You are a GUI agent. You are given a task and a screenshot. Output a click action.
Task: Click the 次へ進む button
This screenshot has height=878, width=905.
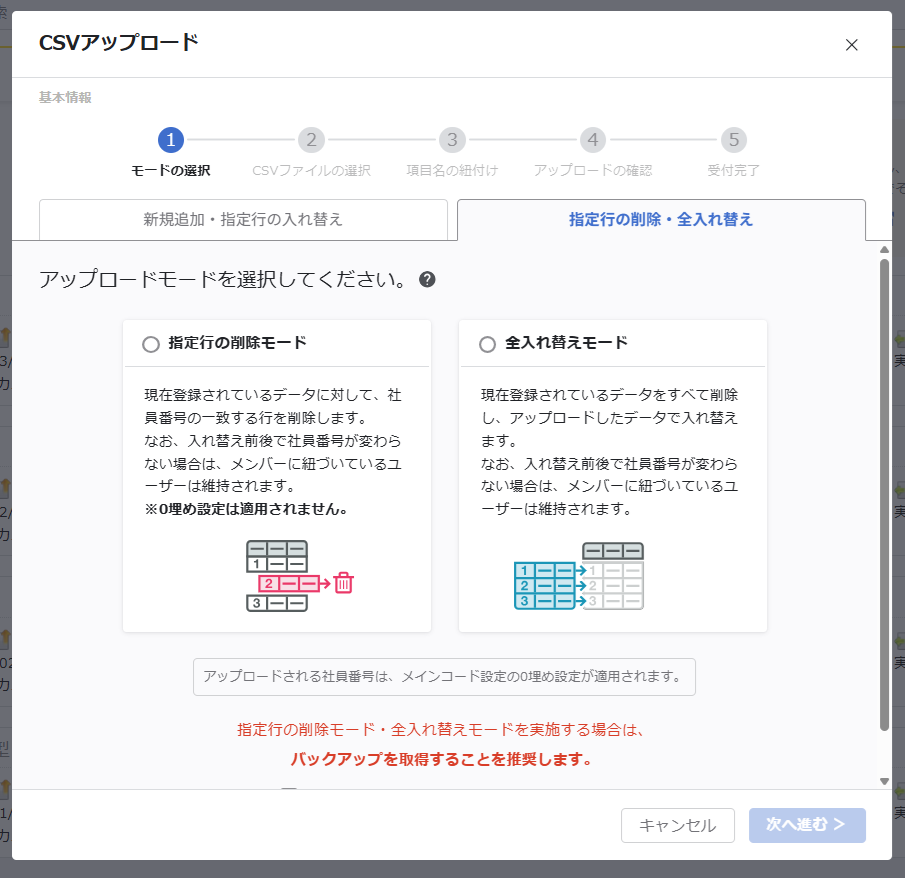click(807, 825)
